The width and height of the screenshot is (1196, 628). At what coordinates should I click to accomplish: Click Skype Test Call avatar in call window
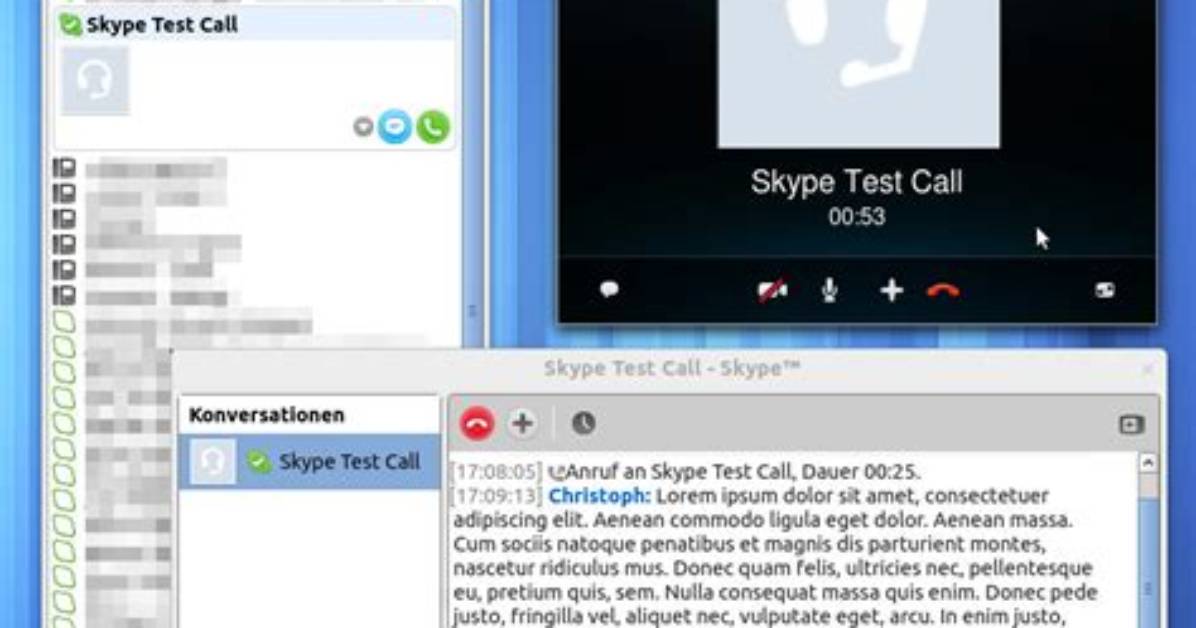click(858, 72)
